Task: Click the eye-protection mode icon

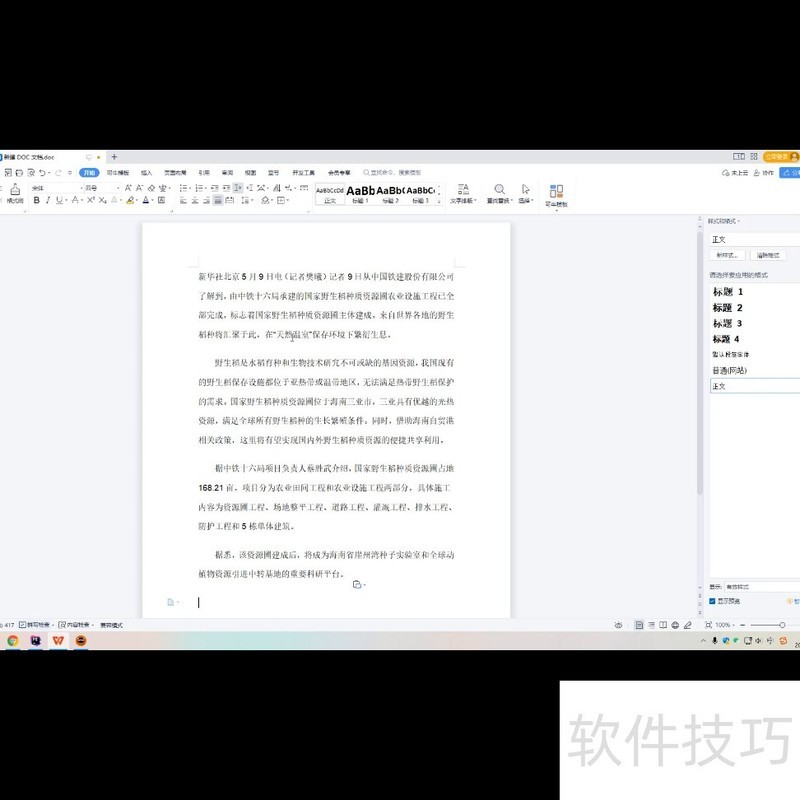Action: (618, 625)
